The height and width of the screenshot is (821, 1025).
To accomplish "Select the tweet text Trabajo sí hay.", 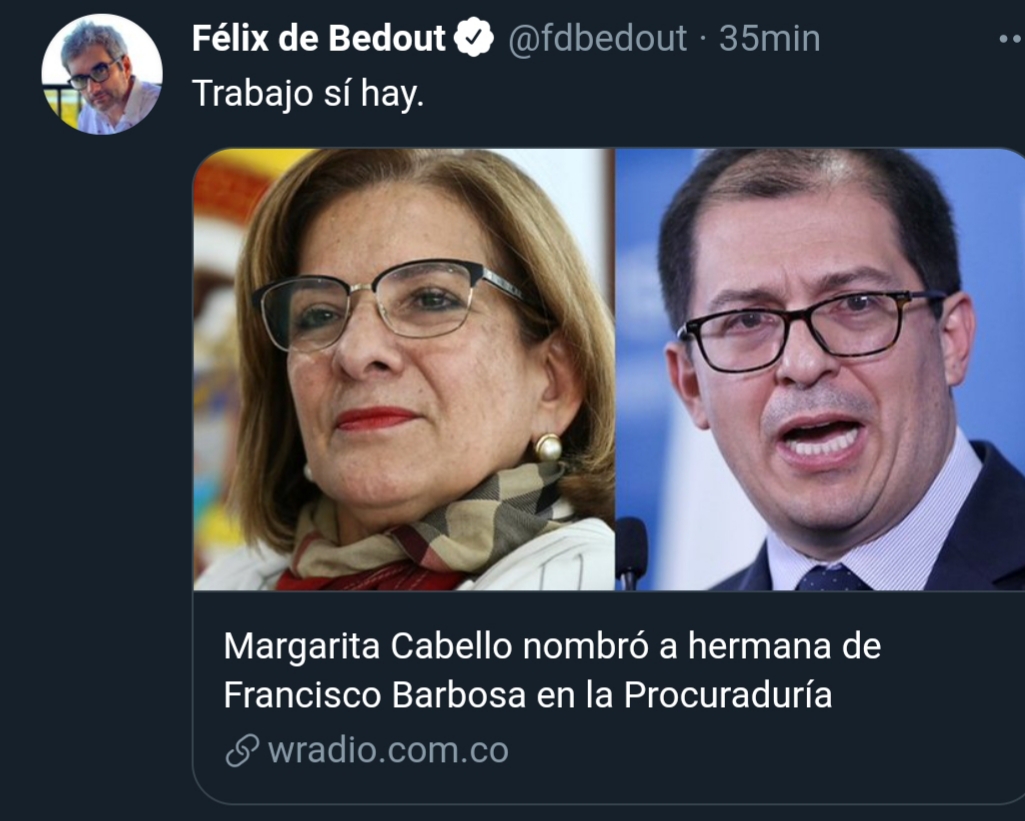I will click(x=308, y=94).
